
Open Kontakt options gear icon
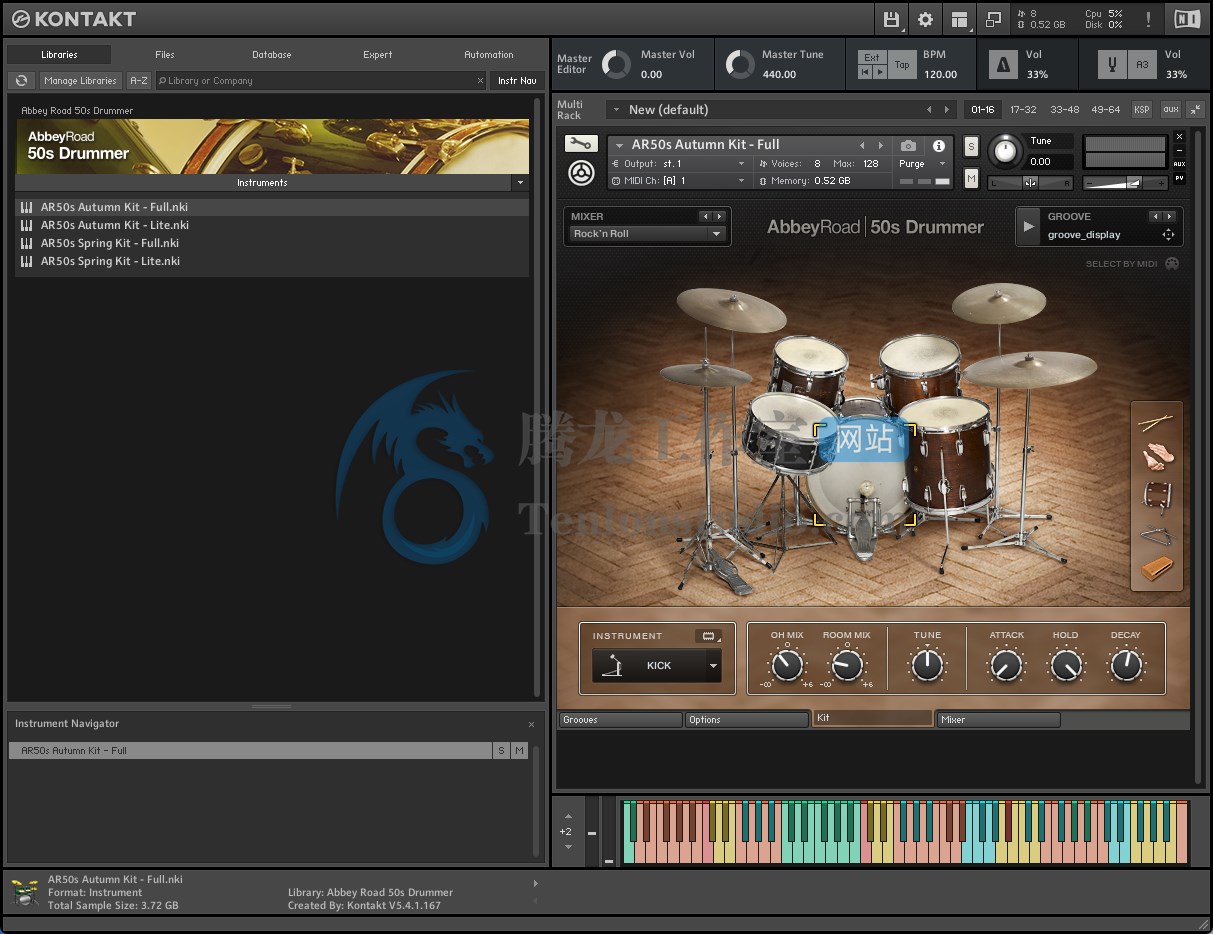point(926,19)
